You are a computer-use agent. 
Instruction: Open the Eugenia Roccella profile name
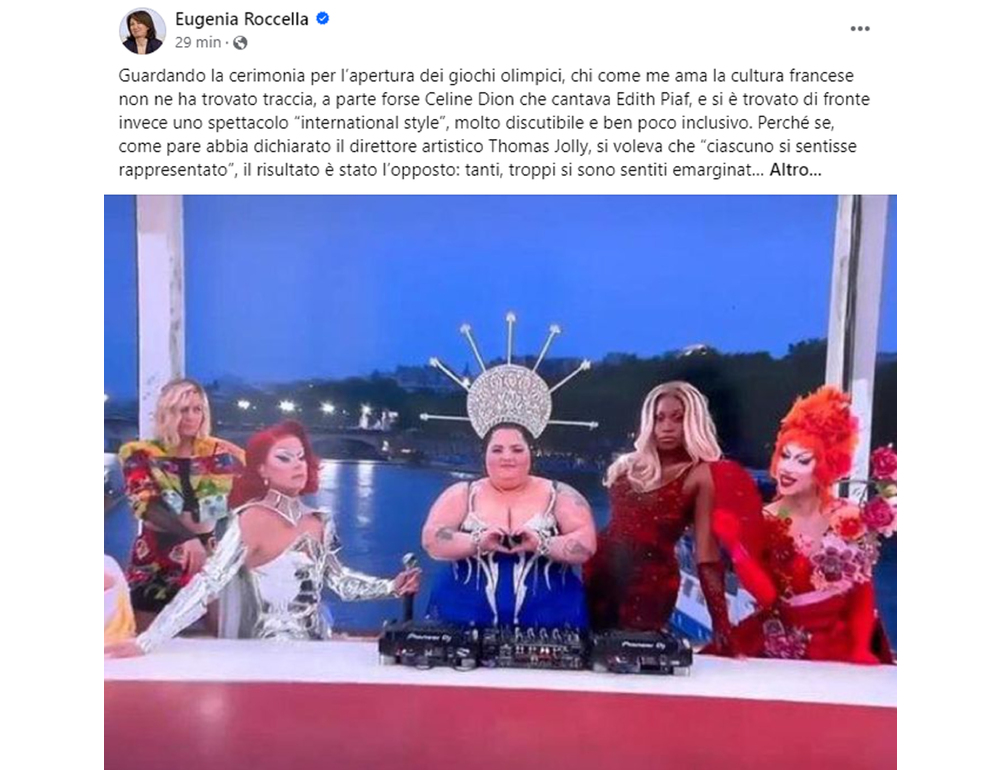point(242,19)
